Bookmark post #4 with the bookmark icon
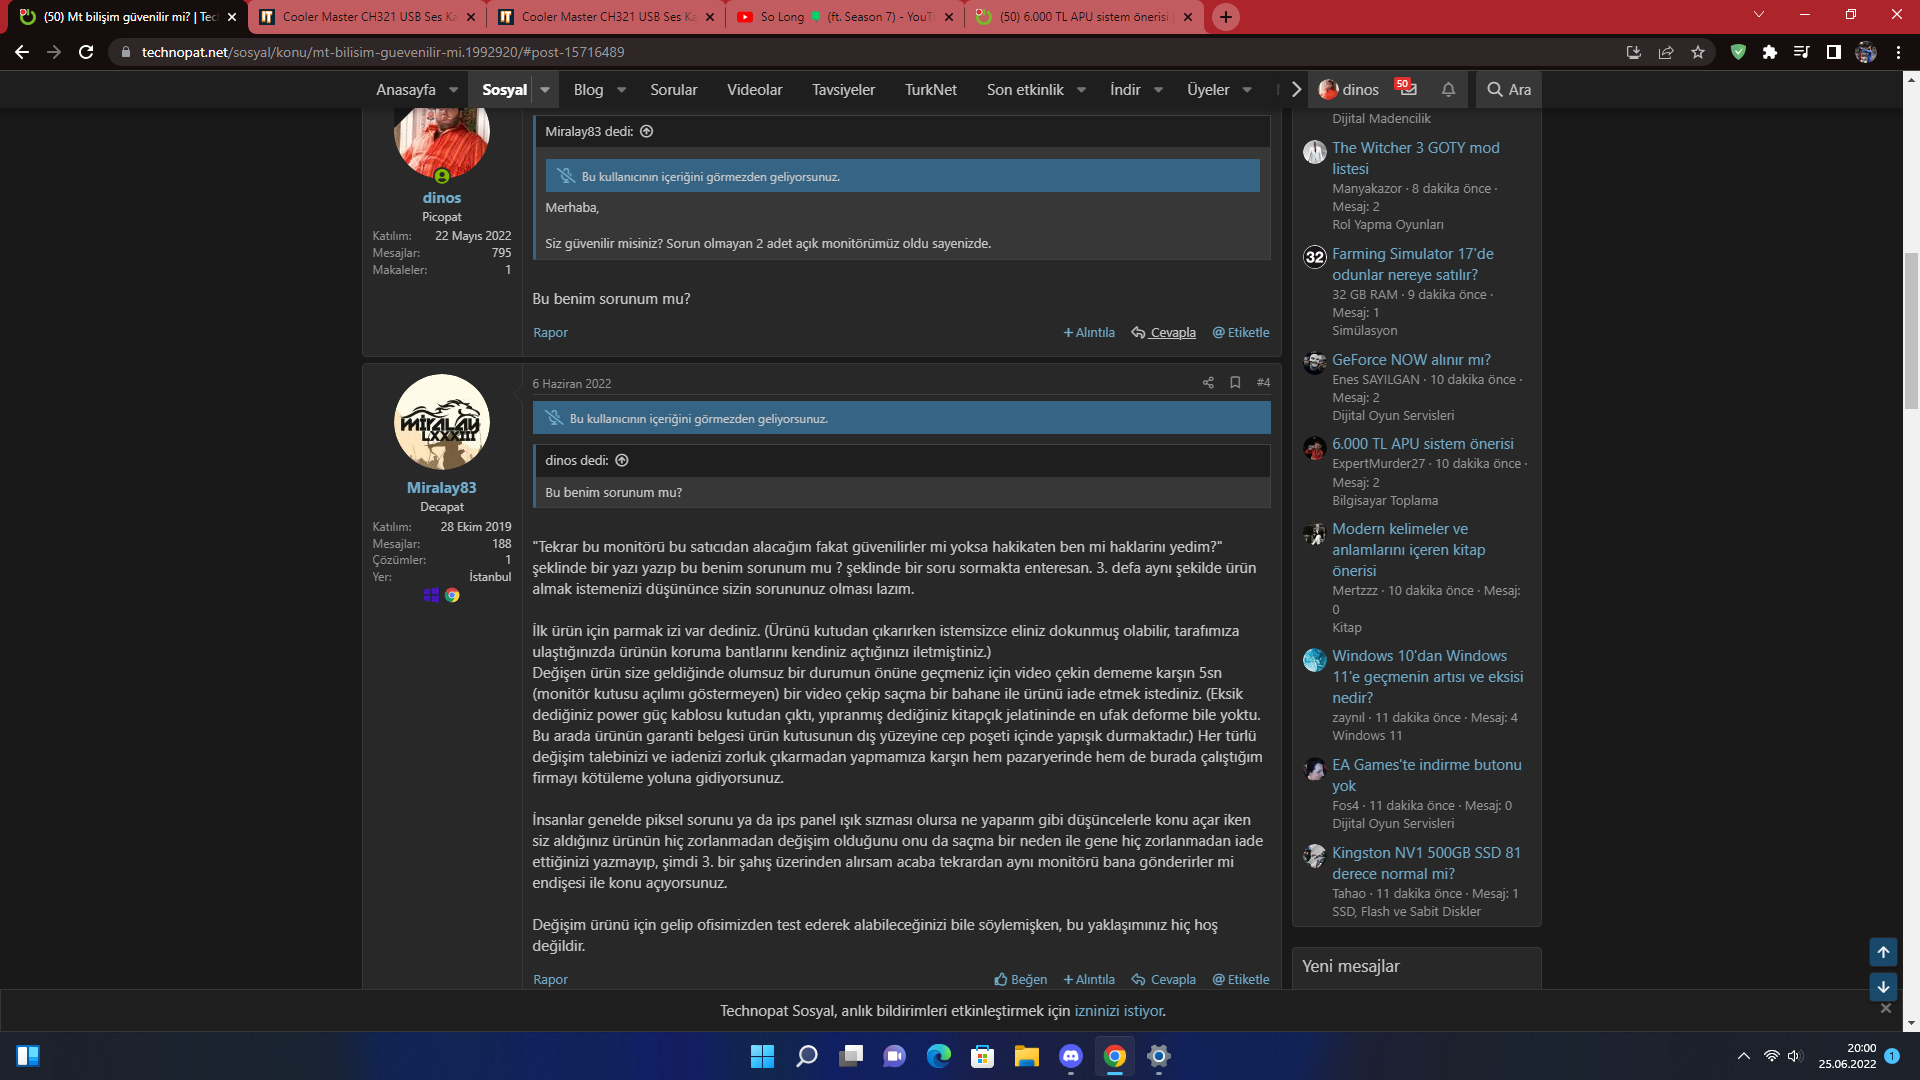1920x1080 pixels. tap(1235, 383)
